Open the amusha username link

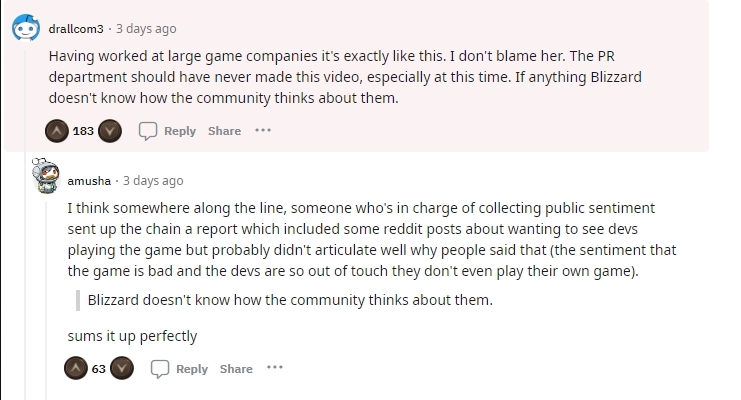(x=89, y=181)
